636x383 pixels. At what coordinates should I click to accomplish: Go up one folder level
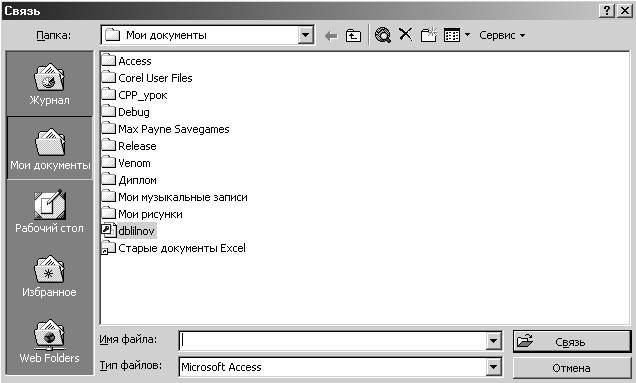[x=353, y=36]
